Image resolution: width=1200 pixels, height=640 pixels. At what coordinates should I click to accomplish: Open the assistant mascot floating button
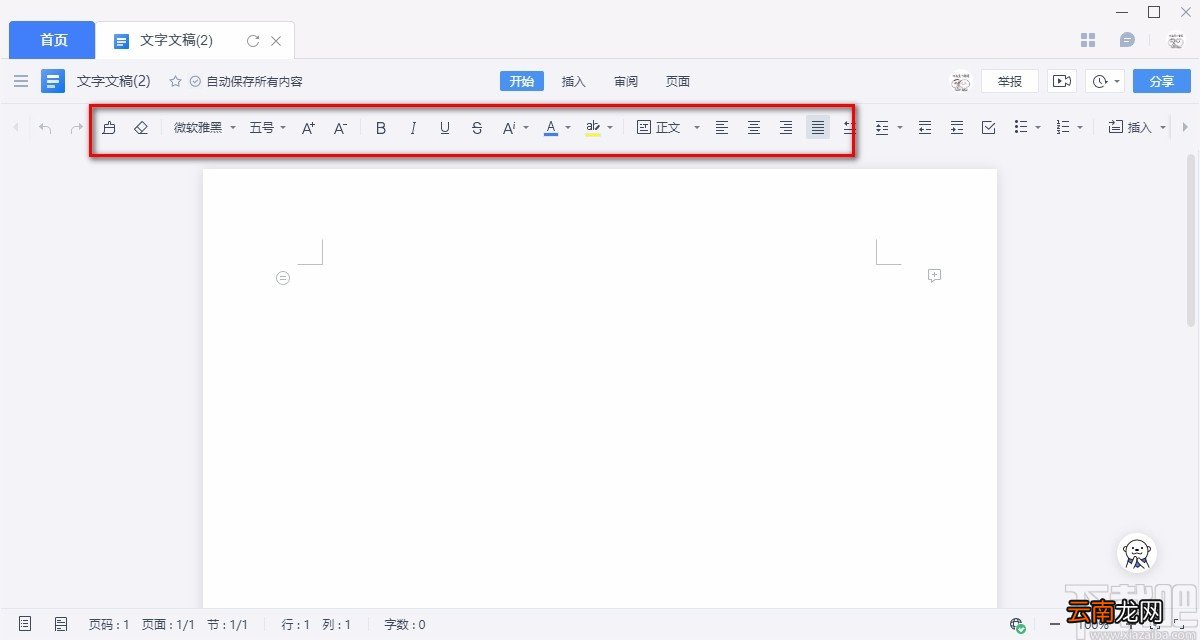click(1137, 554)
